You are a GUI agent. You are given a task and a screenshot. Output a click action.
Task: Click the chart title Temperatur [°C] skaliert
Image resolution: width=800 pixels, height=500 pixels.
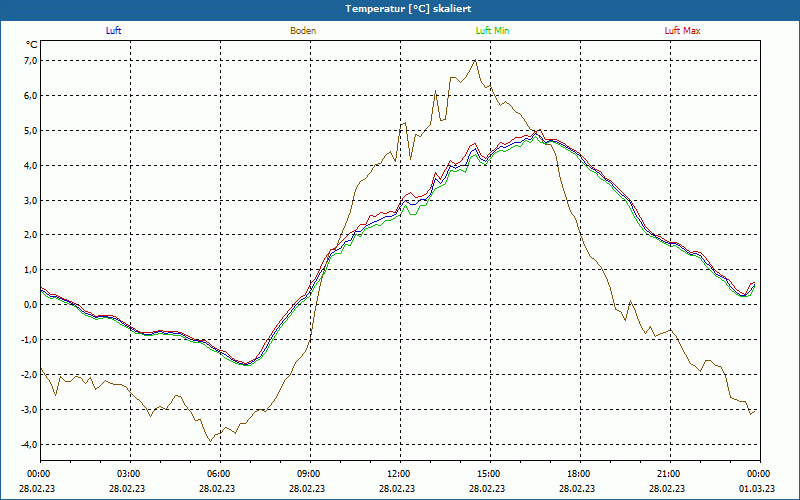coord(408,9)
